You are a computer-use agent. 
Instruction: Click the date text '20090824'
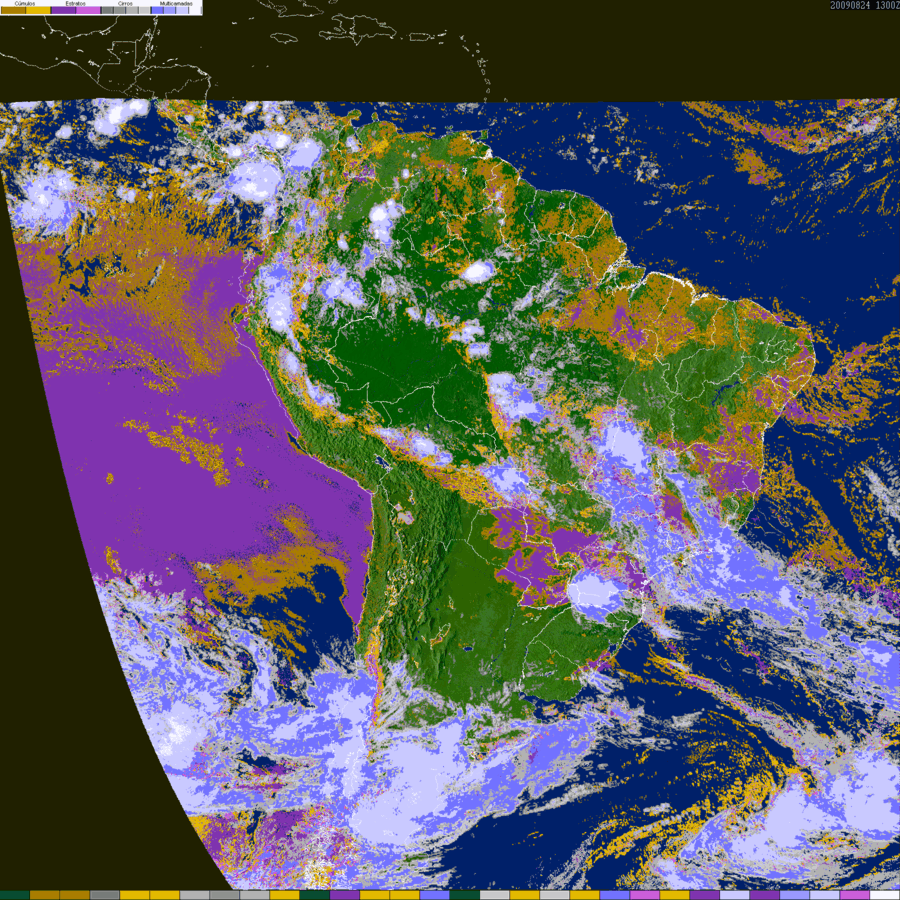[x=850, y=5]
